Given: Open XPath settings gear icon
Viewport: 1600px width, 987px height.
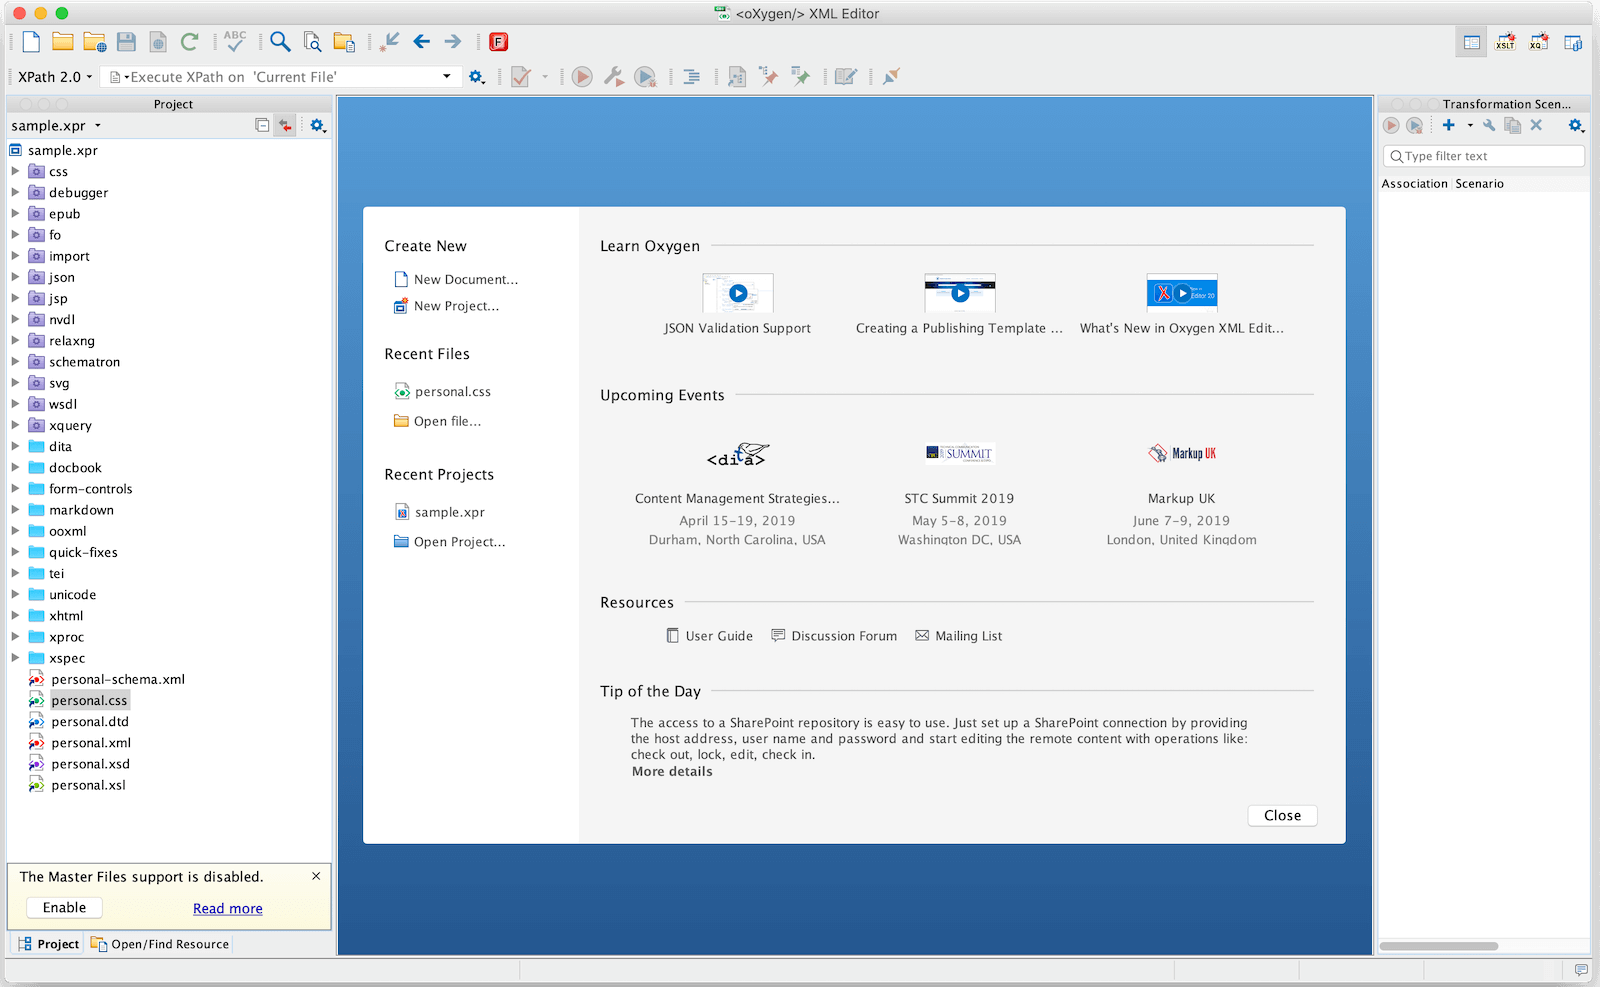Looking at the screenshot, I should pyautogui.click(x=477, y=77).
